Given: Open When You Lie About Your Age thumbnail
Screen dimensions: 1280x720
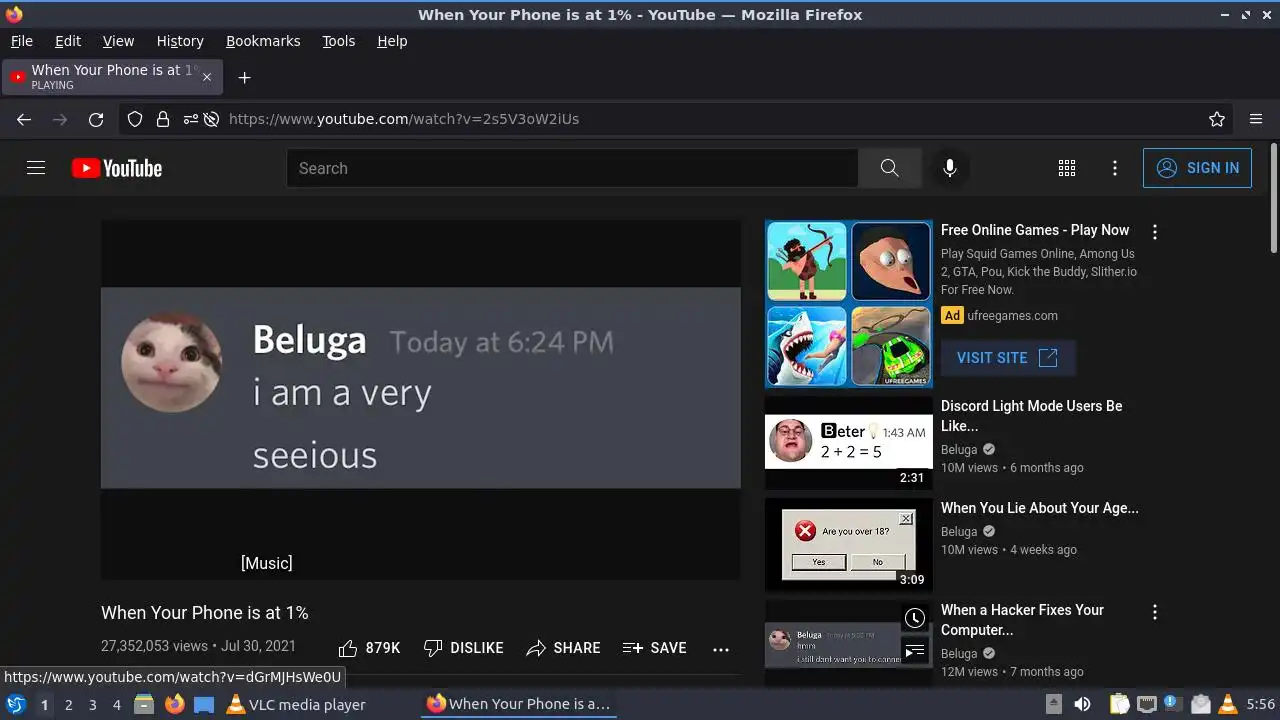Looking at the screenshot, I should coord(849,545).
